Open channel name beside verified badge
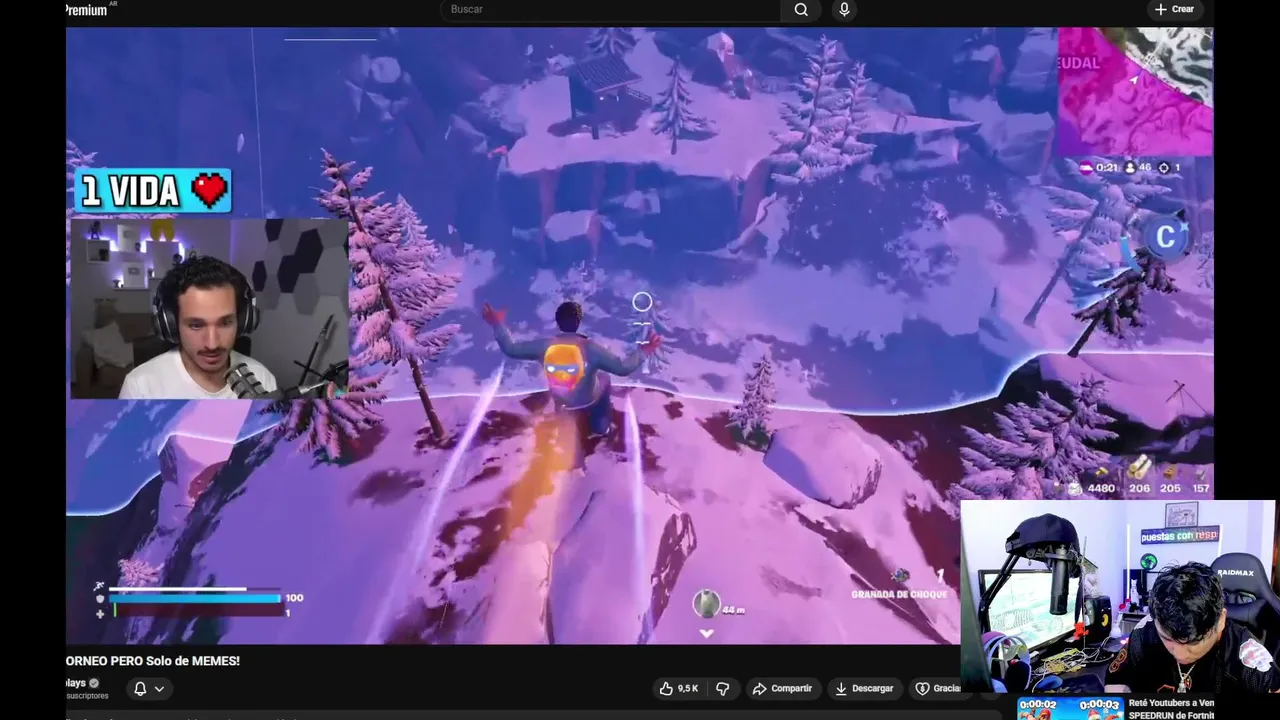1280x720 pixels. pos(75,683)
